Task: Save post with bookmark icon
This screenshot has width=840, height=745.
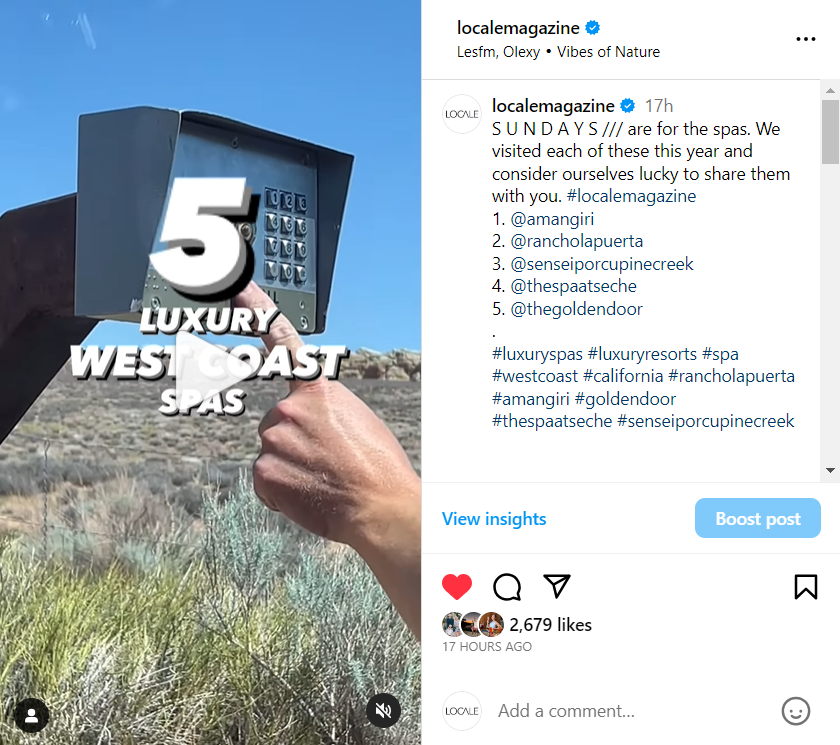Action: tap(806, 586)
